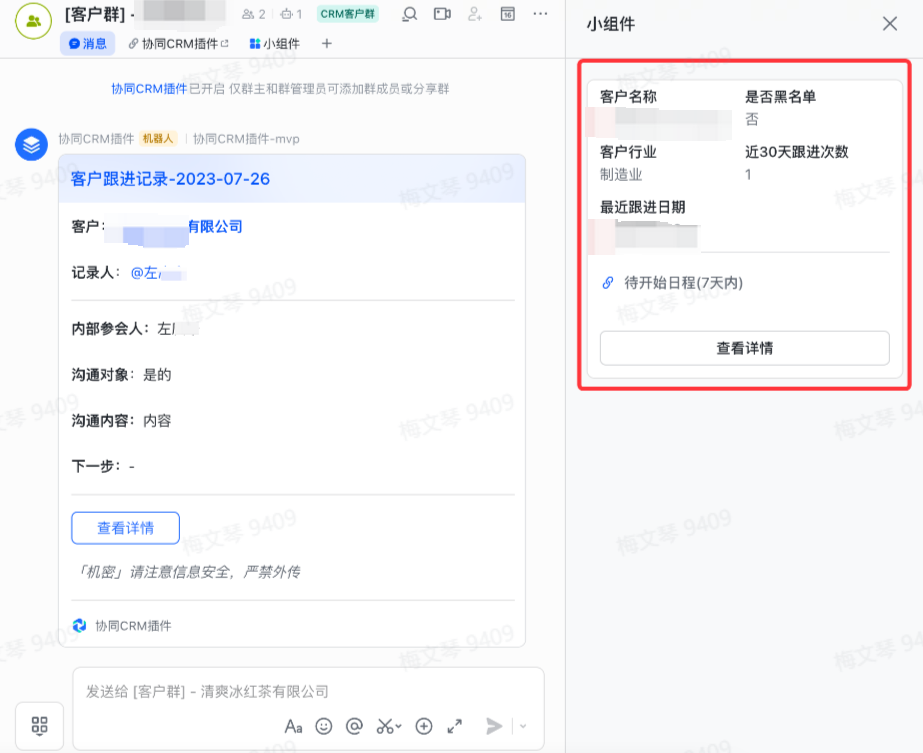Expand the message editor to full size

point(454,726)
